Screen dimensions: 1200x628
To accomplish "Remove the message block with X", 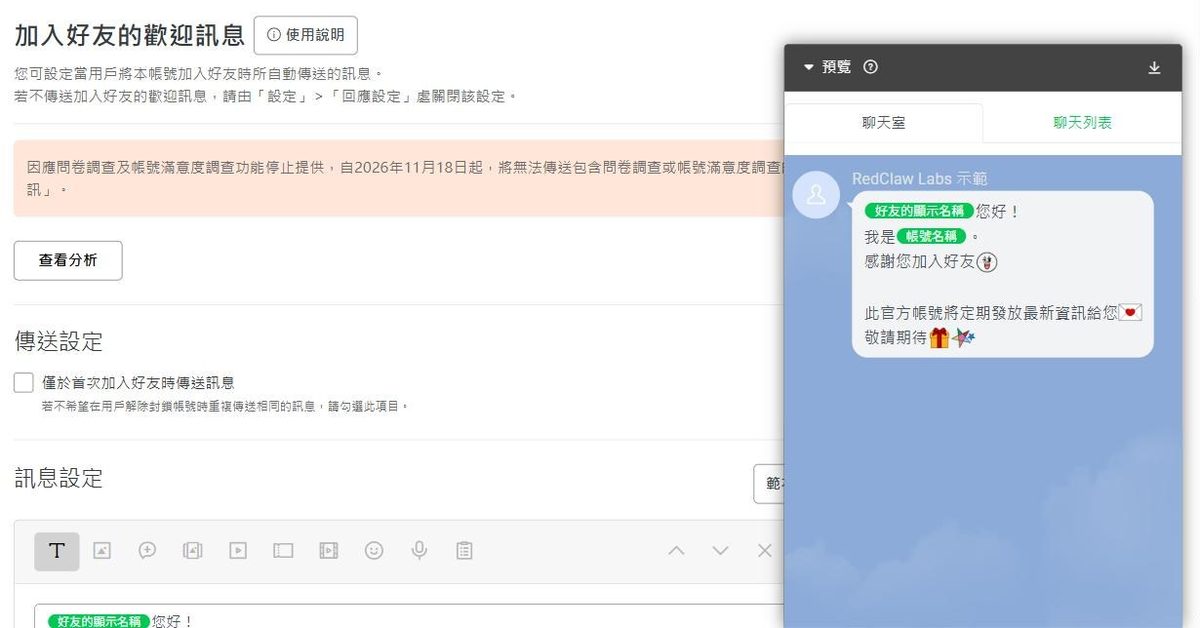I will 764,550.
